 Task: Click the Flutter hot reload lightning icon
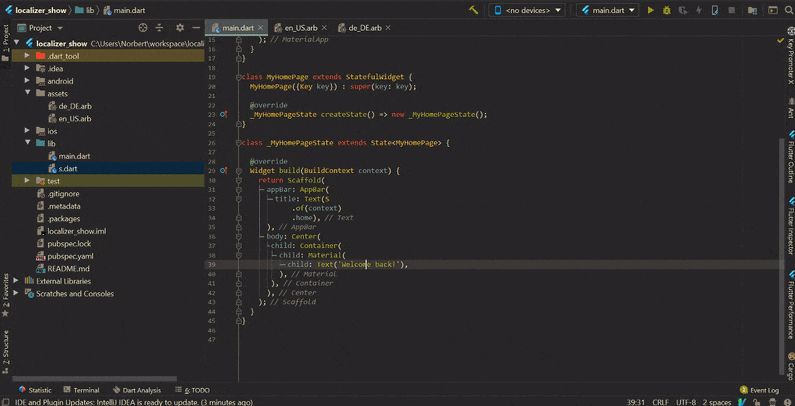tap(699, 10)
